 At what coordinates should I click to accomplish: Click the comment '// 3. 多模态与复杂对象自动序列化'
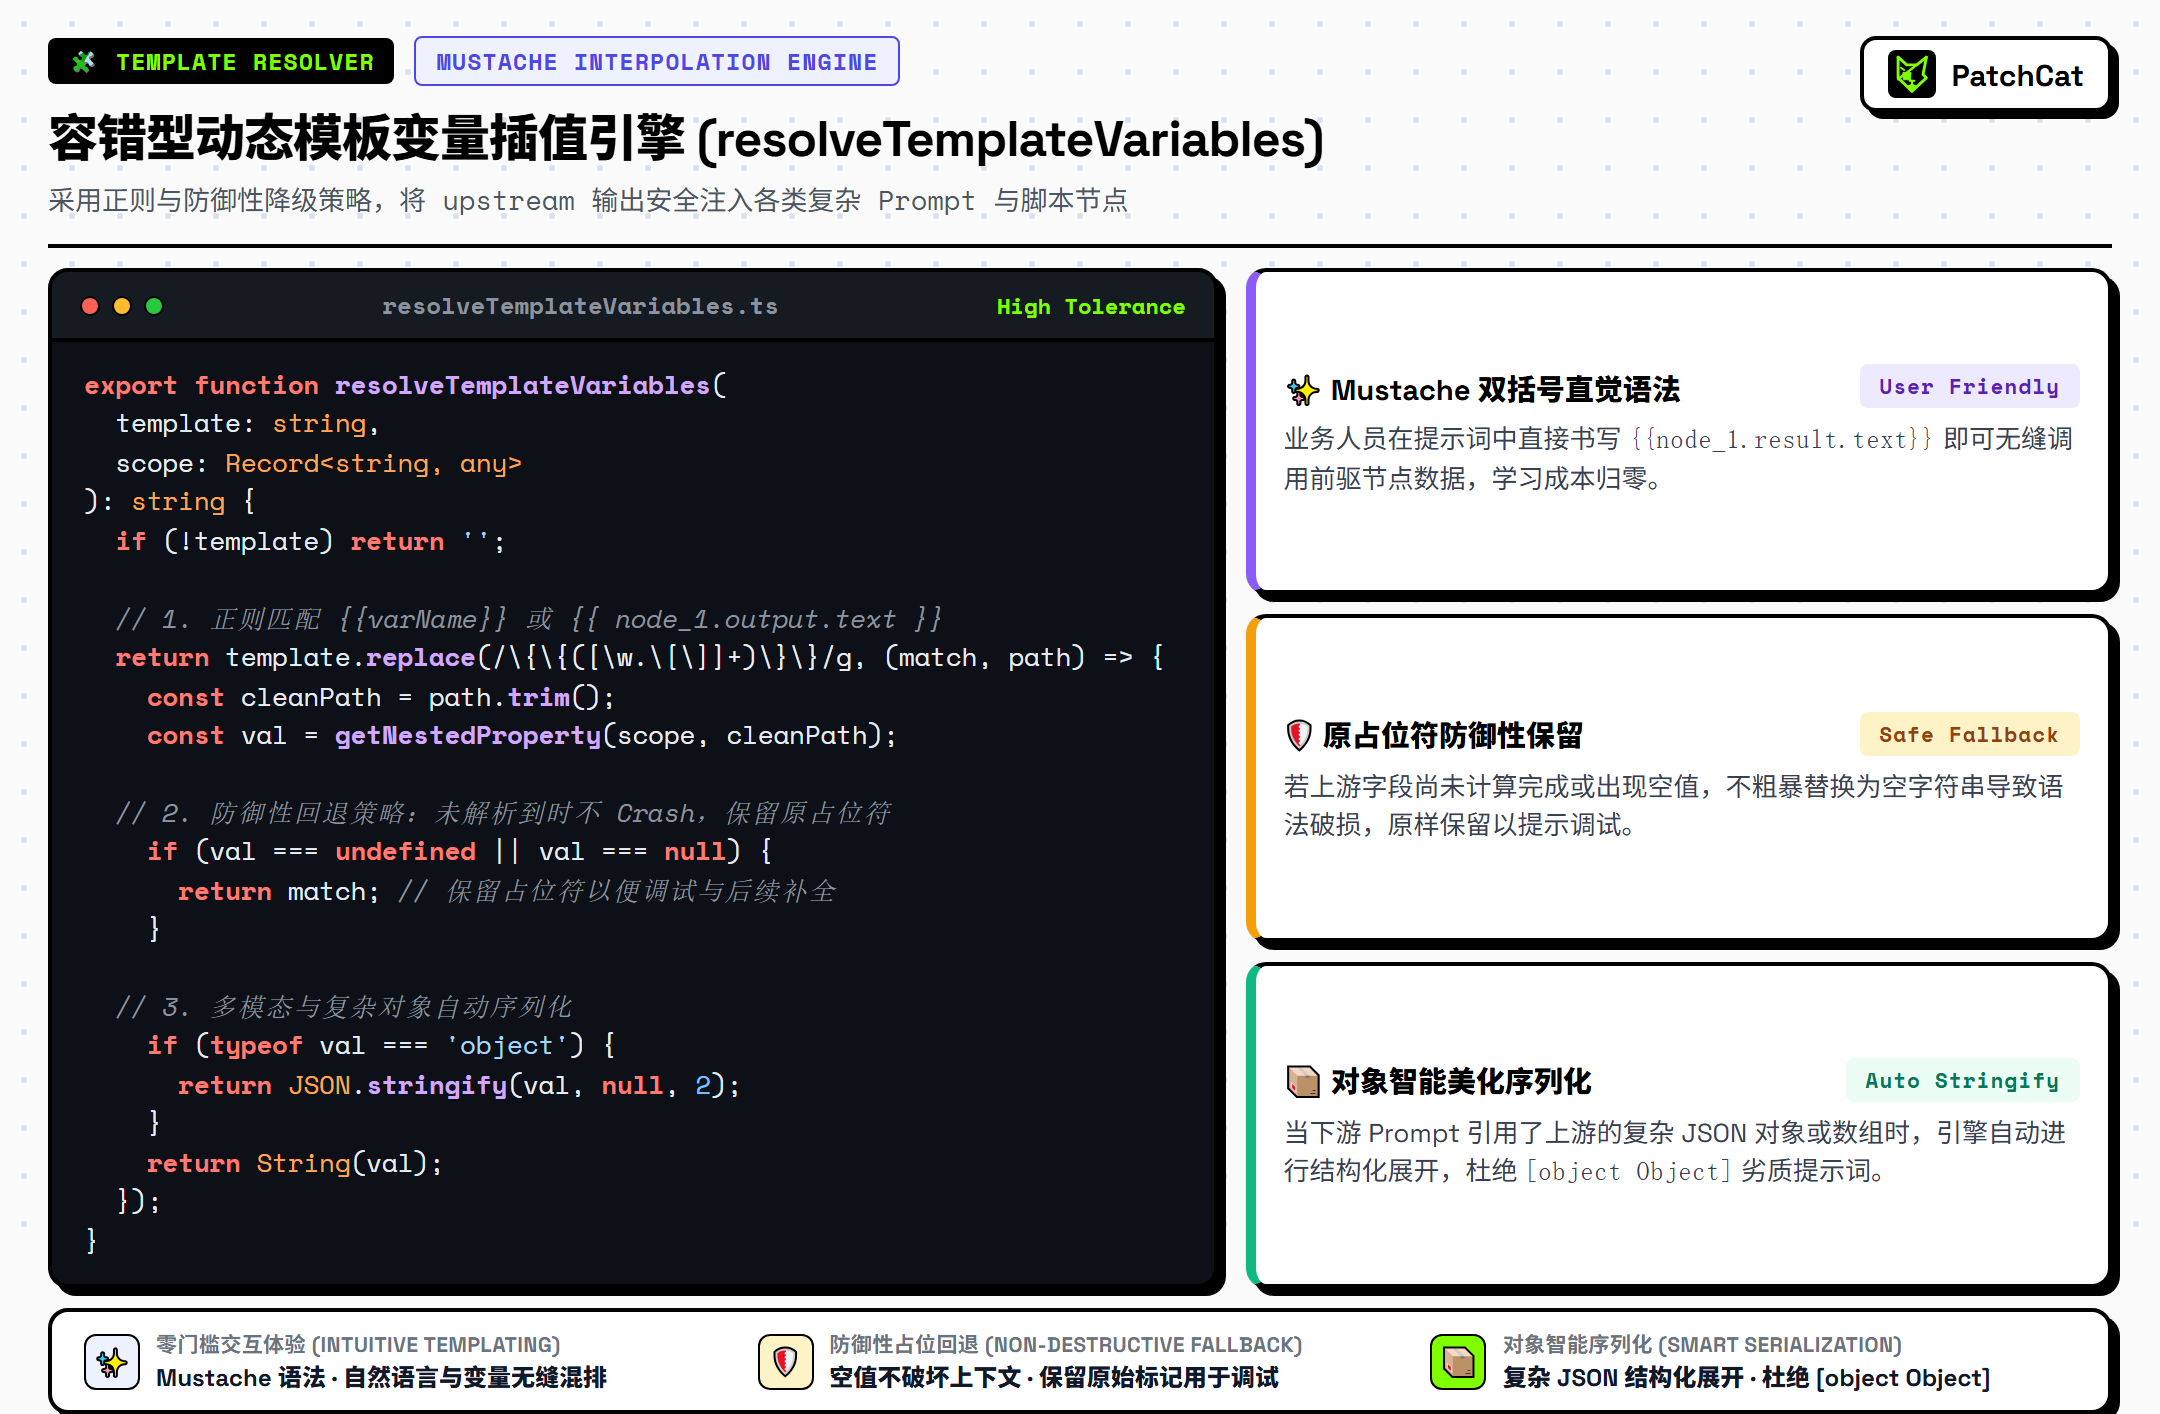(x=344, y=1007)
